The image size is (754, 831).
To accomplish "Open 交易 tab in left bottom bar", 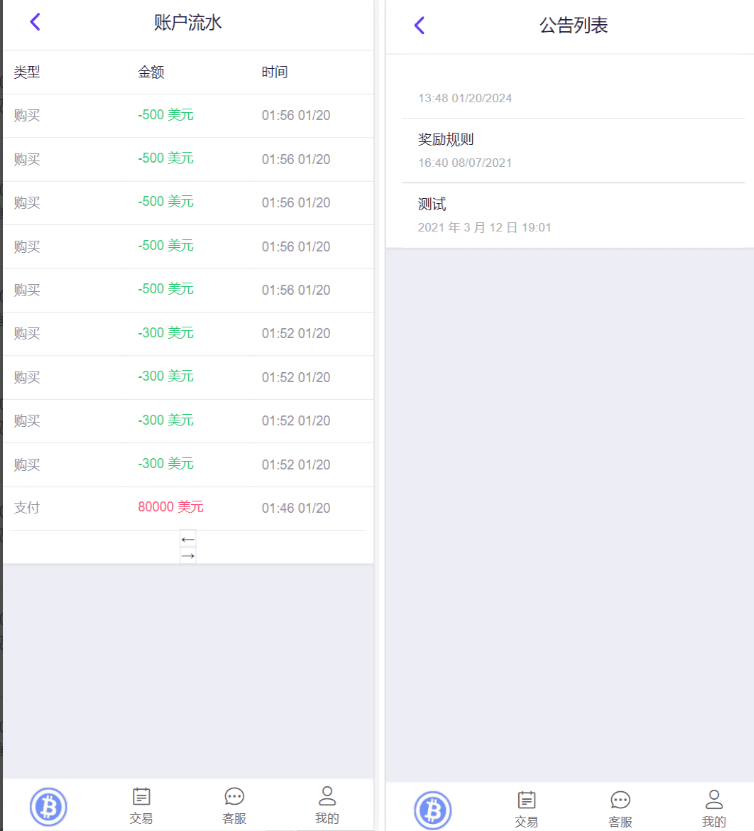I will (141, 806).
